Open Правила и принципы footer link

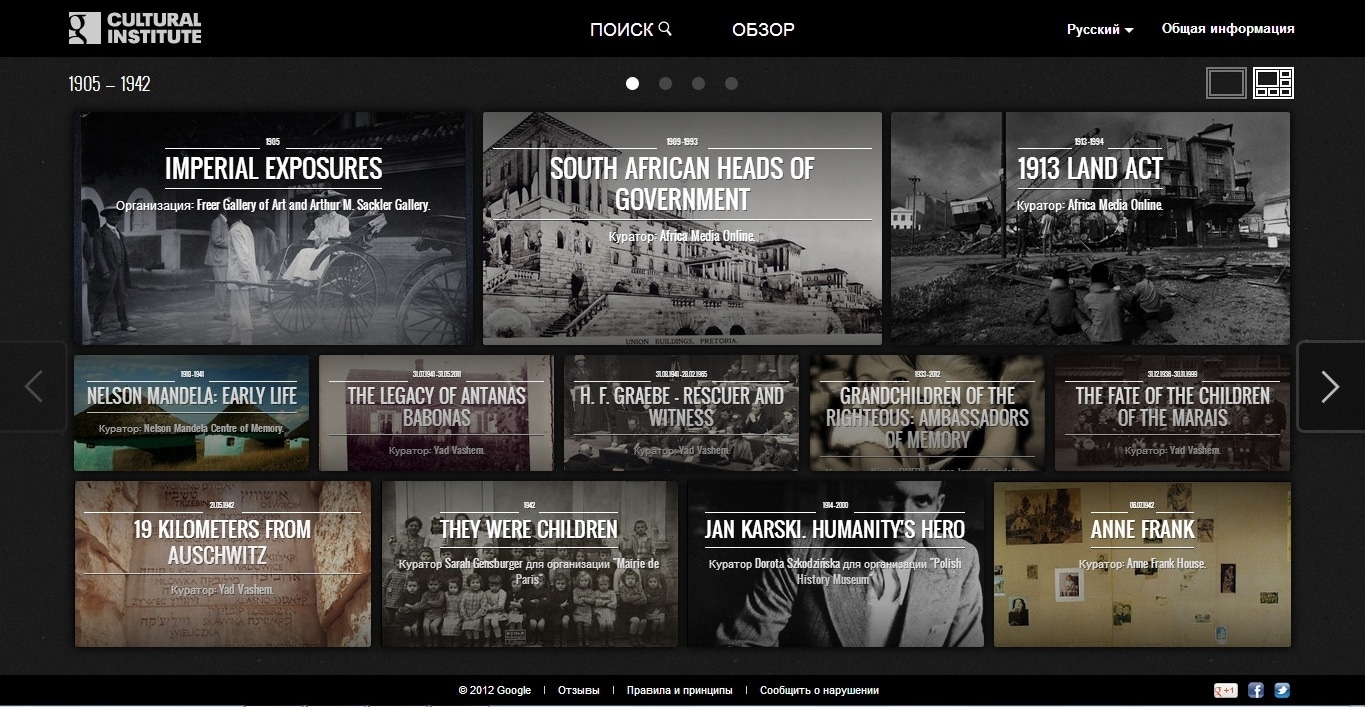679,690
